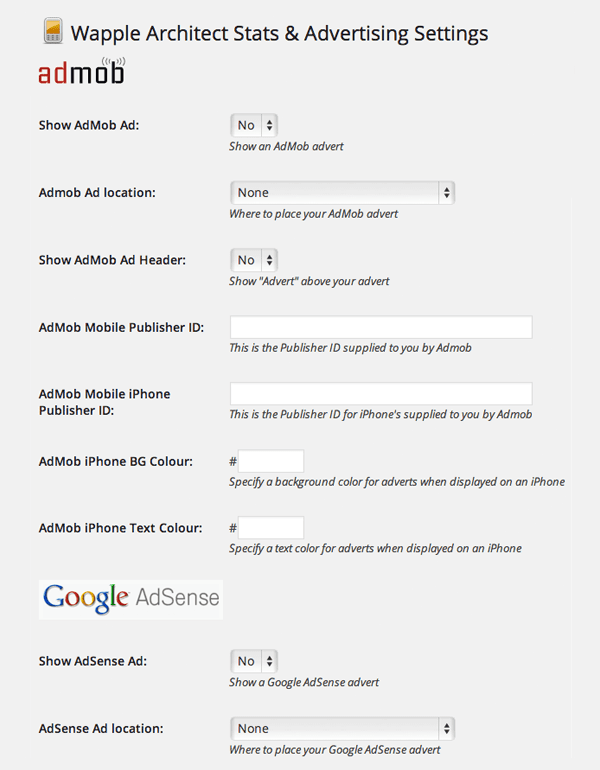This screenshot has width=600, height=770.
Task: Click the AdMob Mobile Publisher ID label
Action: click(x=121, y=327)
